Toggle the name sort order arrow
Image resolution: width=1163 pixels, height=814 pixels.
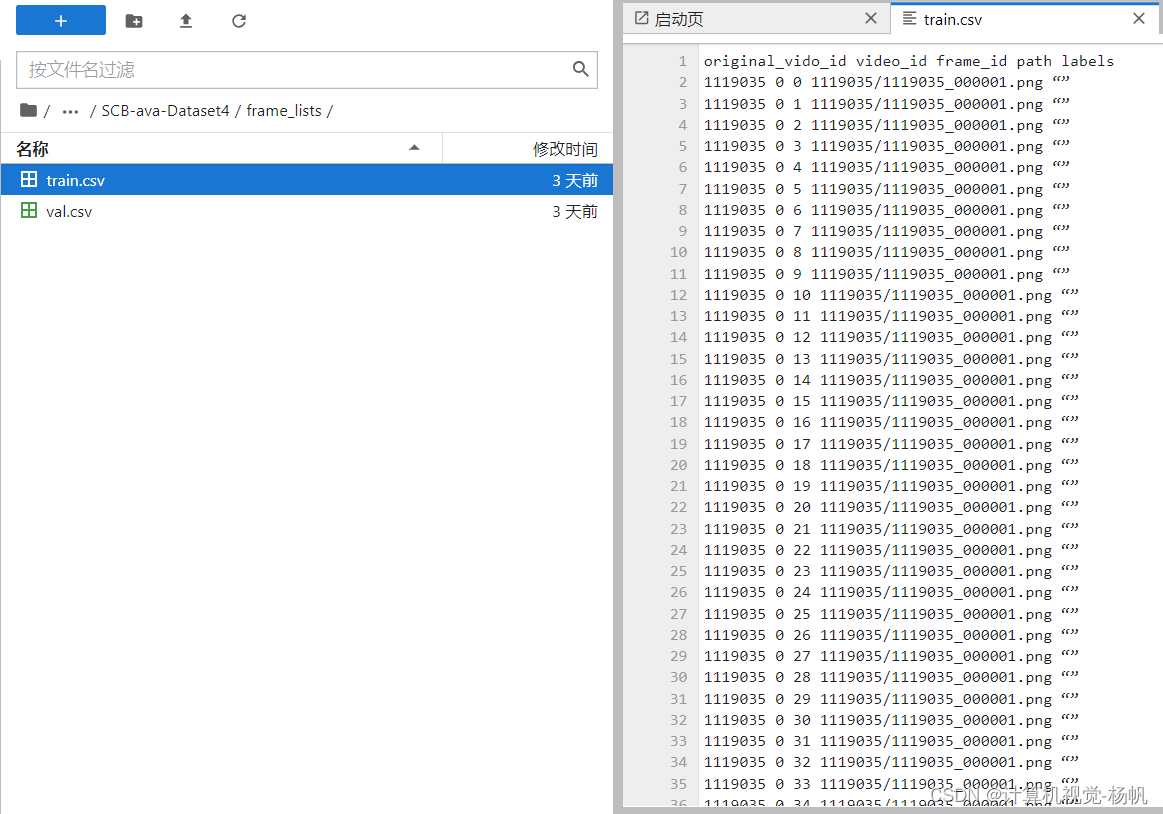[x=415, y=148]
